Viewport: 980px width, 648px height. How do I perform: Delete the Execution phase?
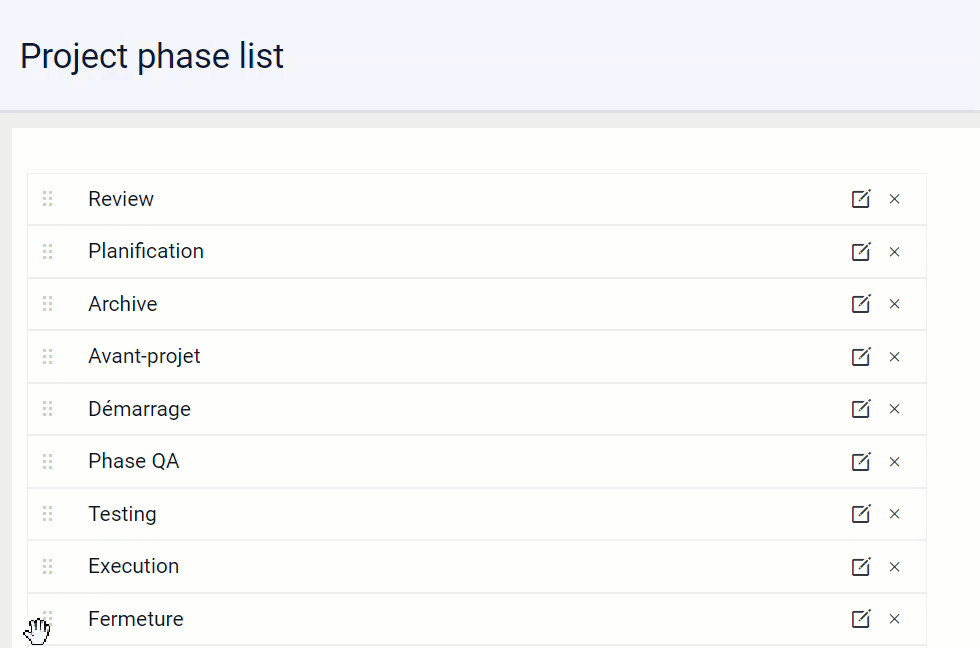tap(894, 567)
